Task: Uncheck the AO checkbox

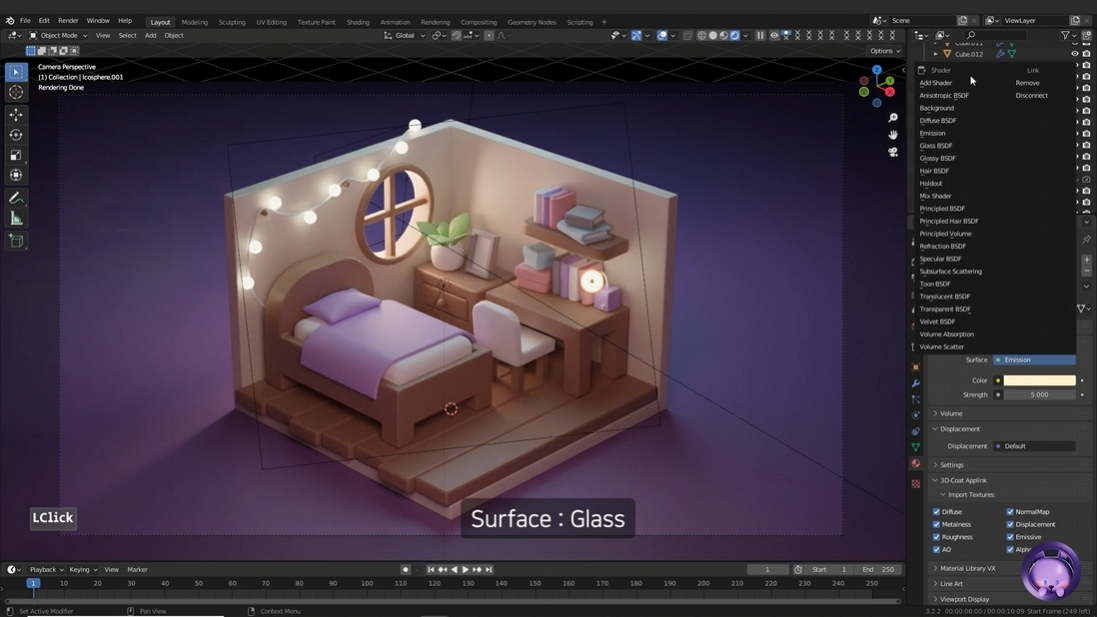Action: [x=937, y=550]
